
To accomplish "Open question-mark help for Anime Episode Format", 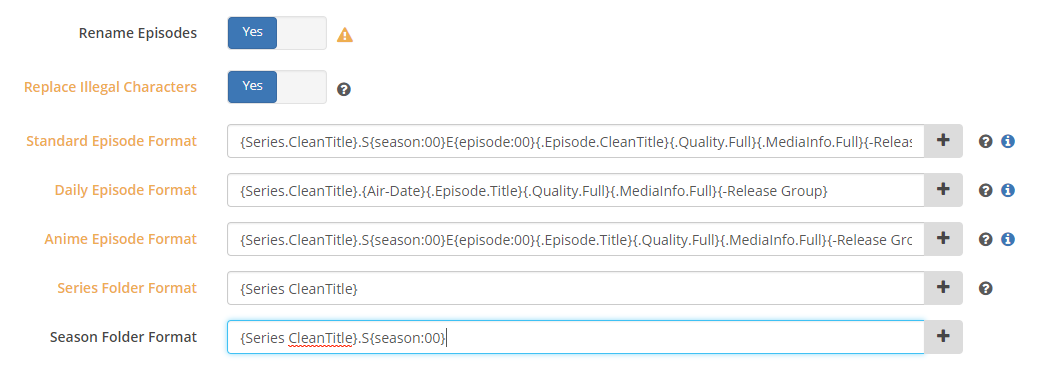I will pyautogui.click(x=986, y=239).
